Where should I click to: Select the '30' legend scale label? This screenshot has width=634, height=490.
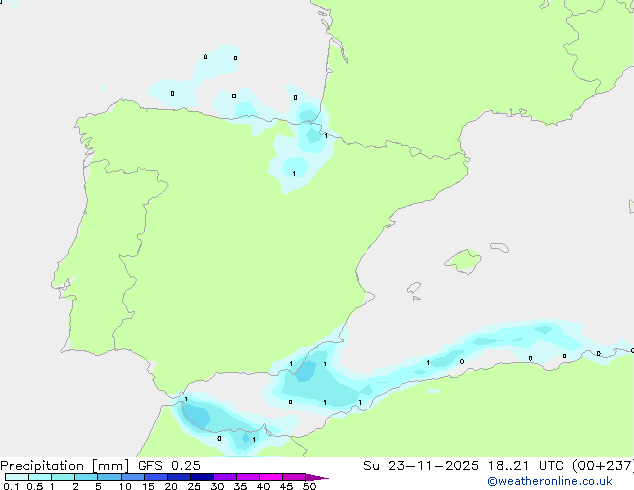(217, 486)
